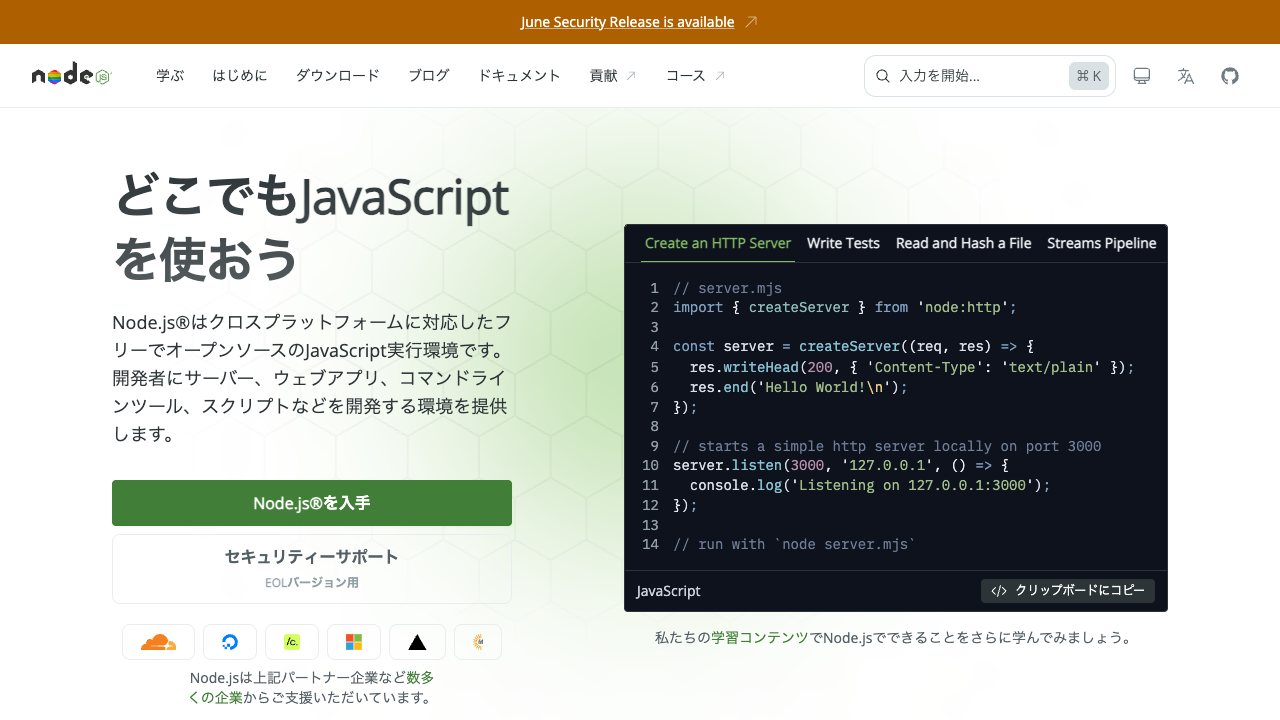Switch to the Streams Pipeline tab
The height and width of the screenshot is (720, 1280).
click(1102, 243)
